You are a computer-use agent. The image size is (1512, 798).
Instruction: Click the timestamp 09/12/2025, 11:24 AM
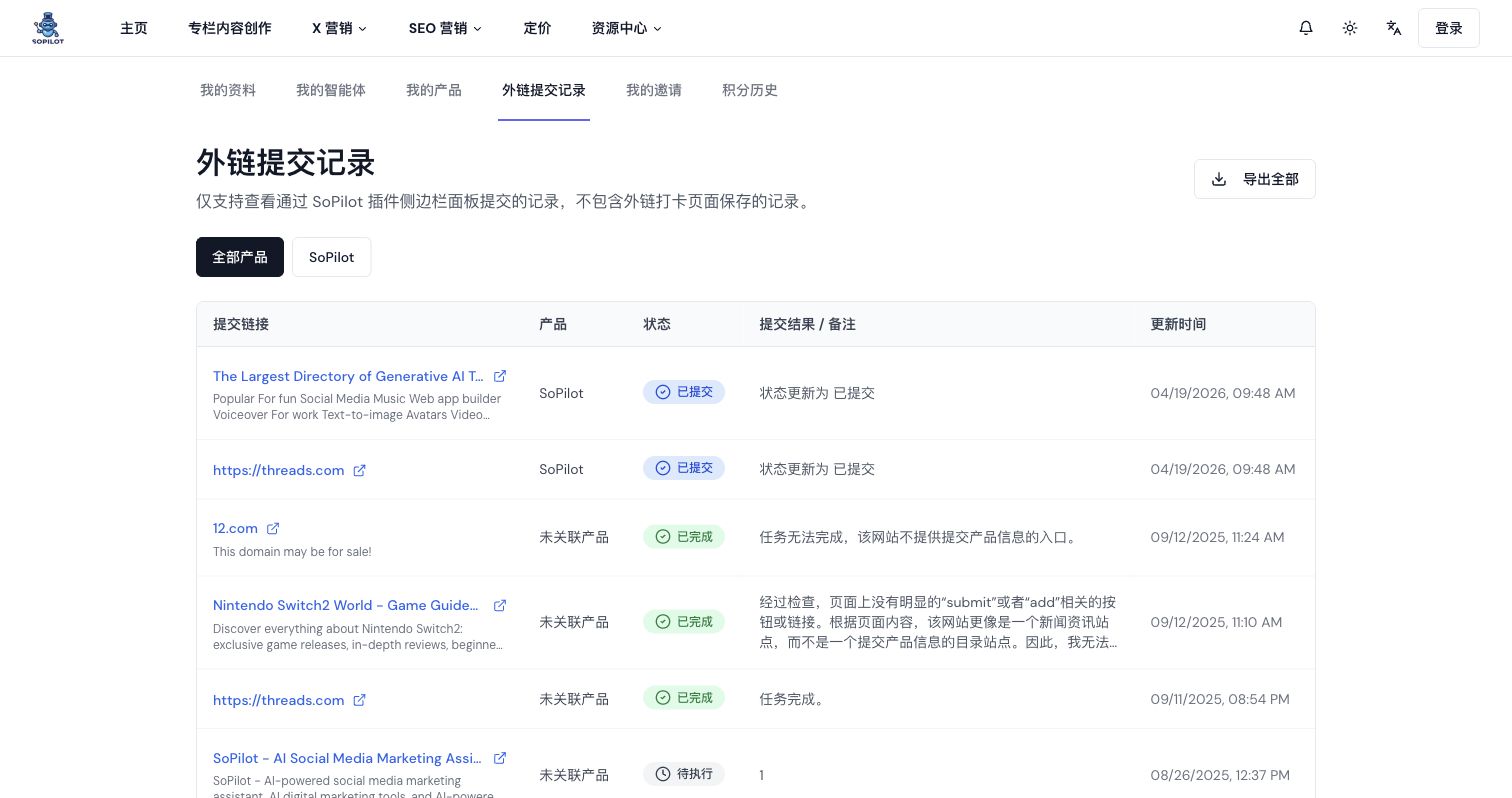(x=1218, y=537)
